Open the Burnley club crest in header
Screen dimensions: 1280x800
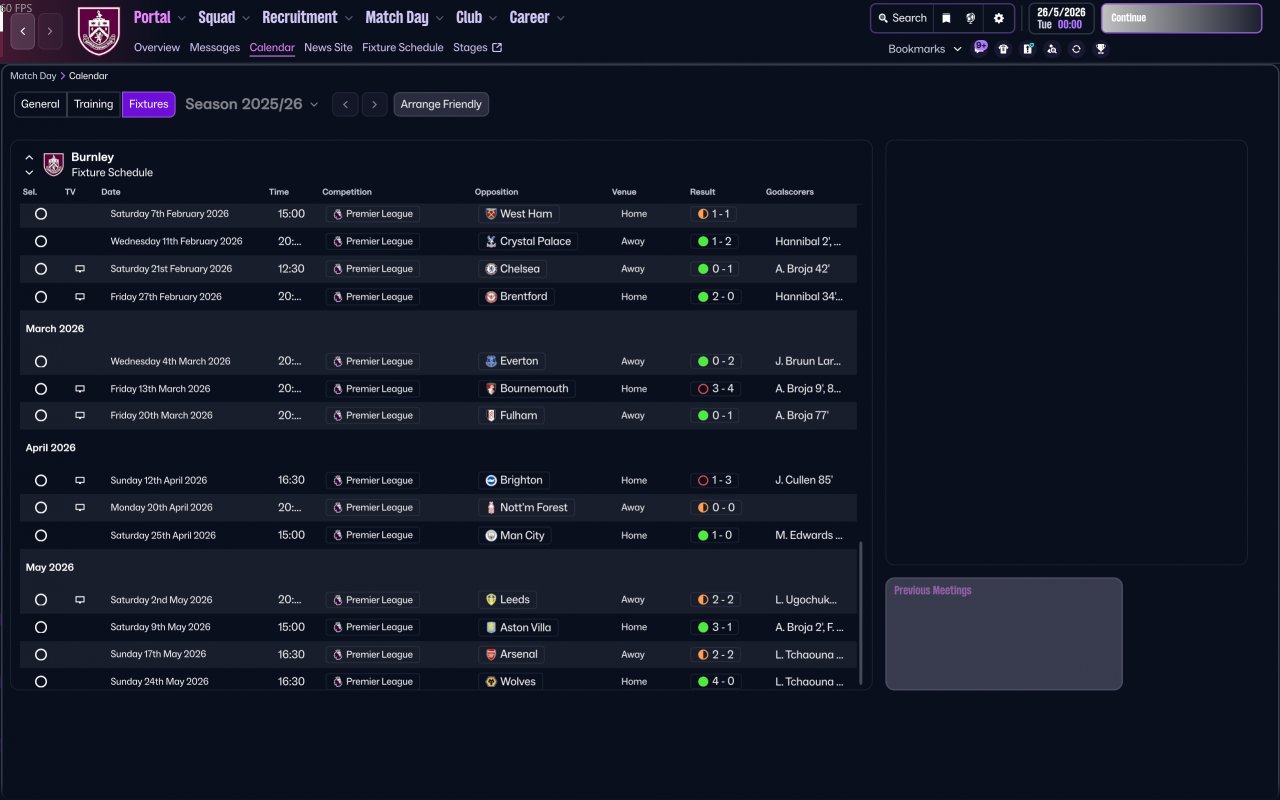(x=98, y=31)
